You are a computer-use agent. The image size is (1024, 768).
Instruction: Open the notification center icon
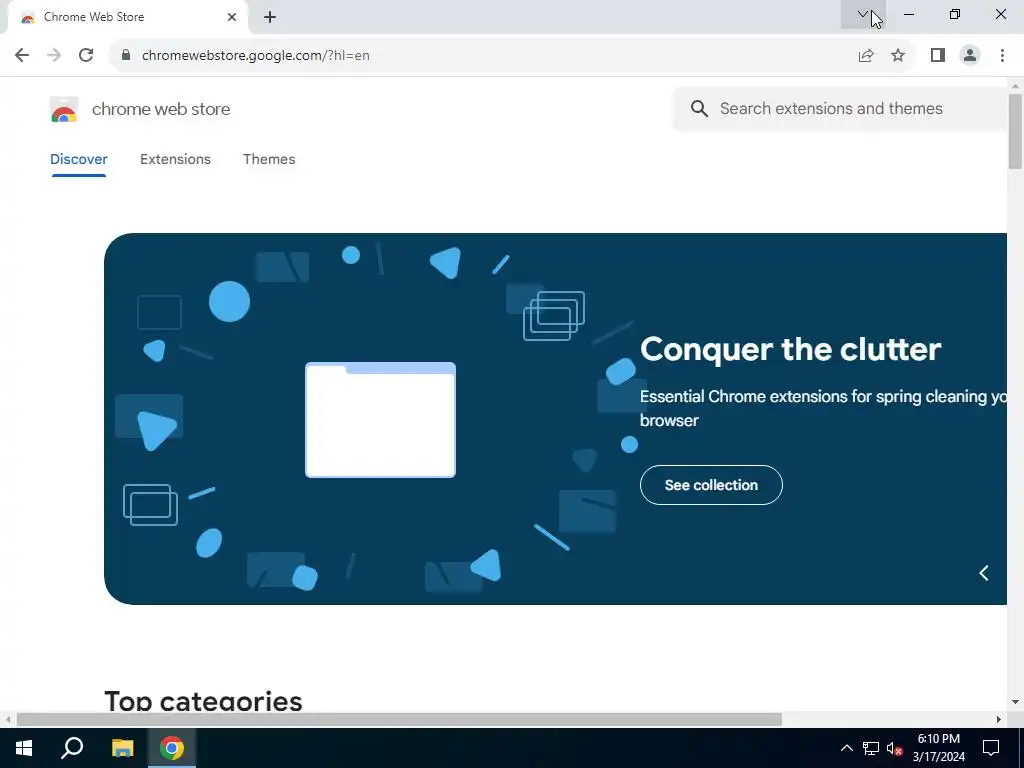[991, 748]
